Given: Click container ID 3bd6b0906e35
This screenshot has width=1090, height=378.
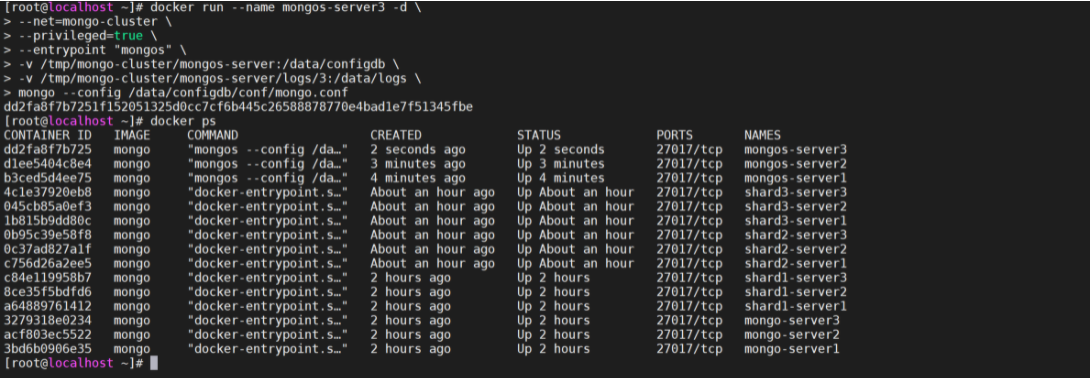Looking at the screenshot, I should click(47, 349).
